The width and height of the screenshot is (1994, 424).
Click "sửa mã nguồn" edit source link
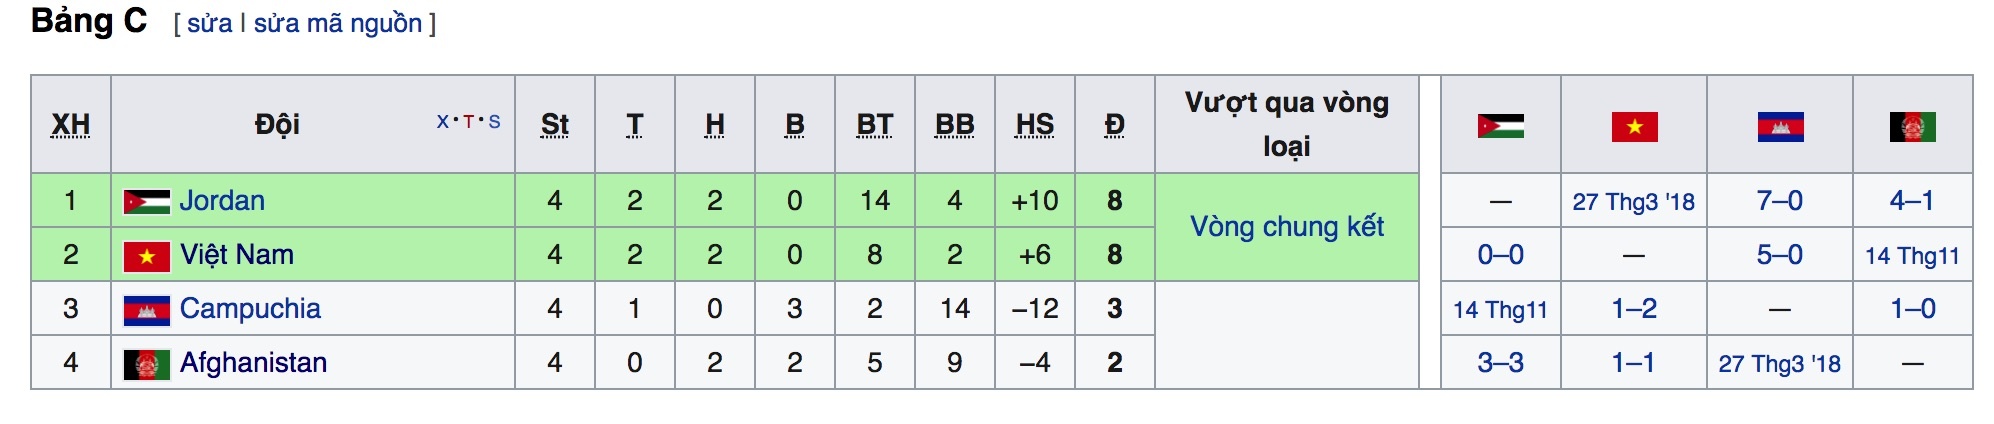[337, 23]
